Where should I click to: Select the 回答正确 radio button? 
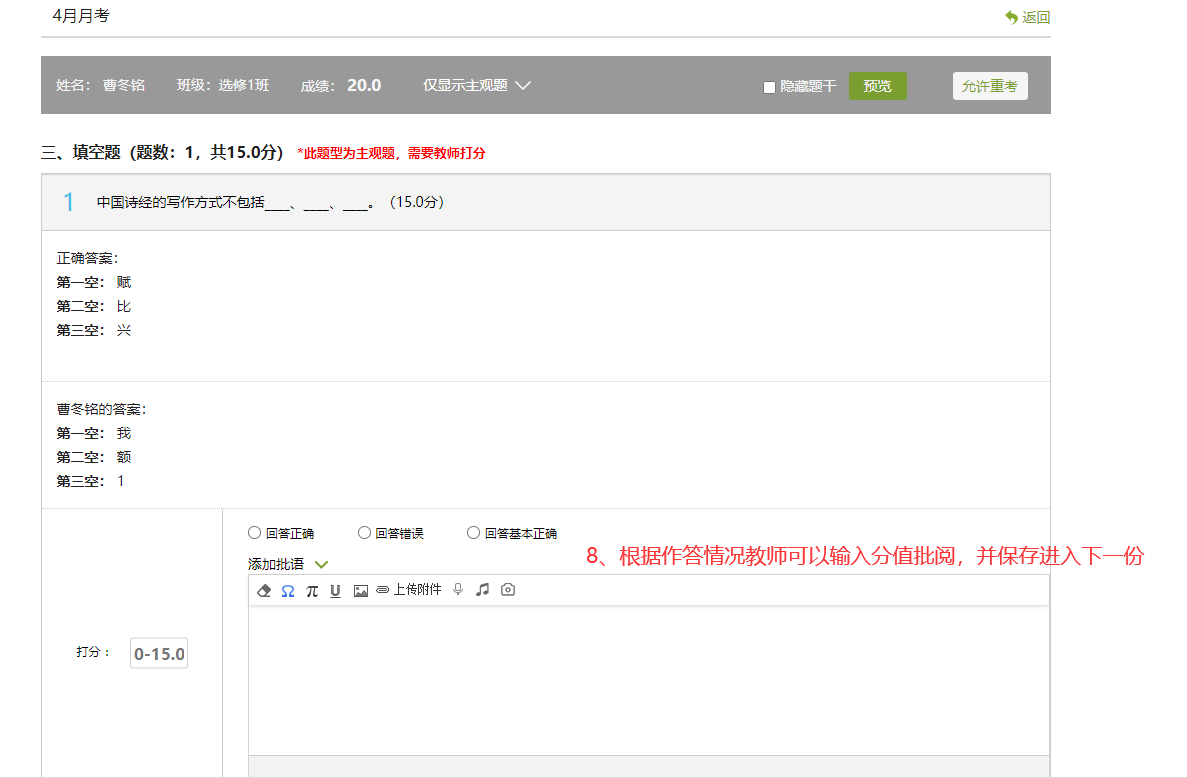click(x=254, y=533)
